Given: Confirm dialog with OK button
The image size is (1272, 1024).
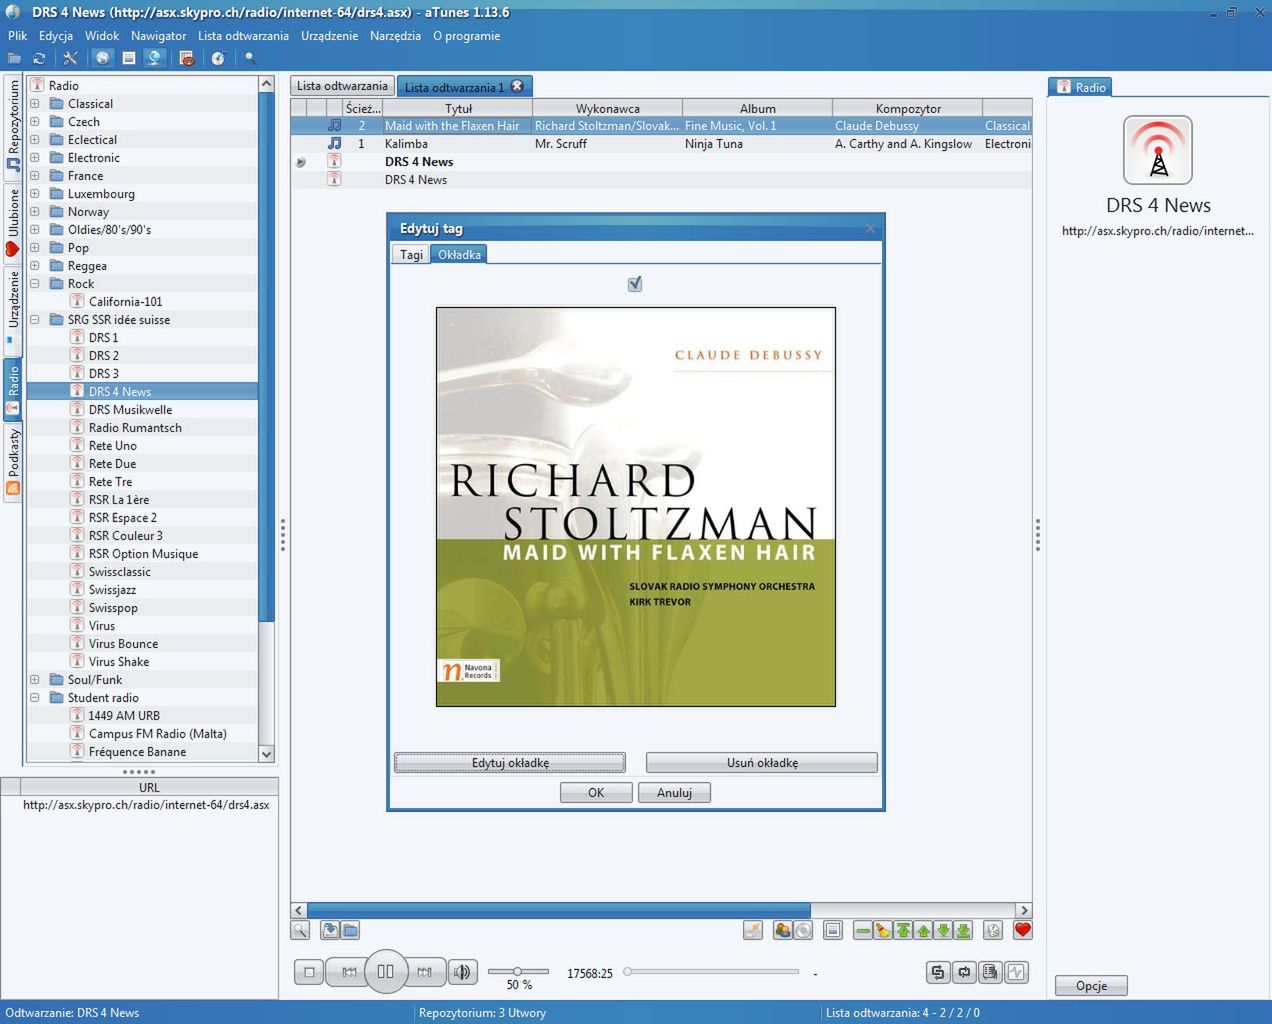Looking at the screenshot, I should click(x=596, y=793).
